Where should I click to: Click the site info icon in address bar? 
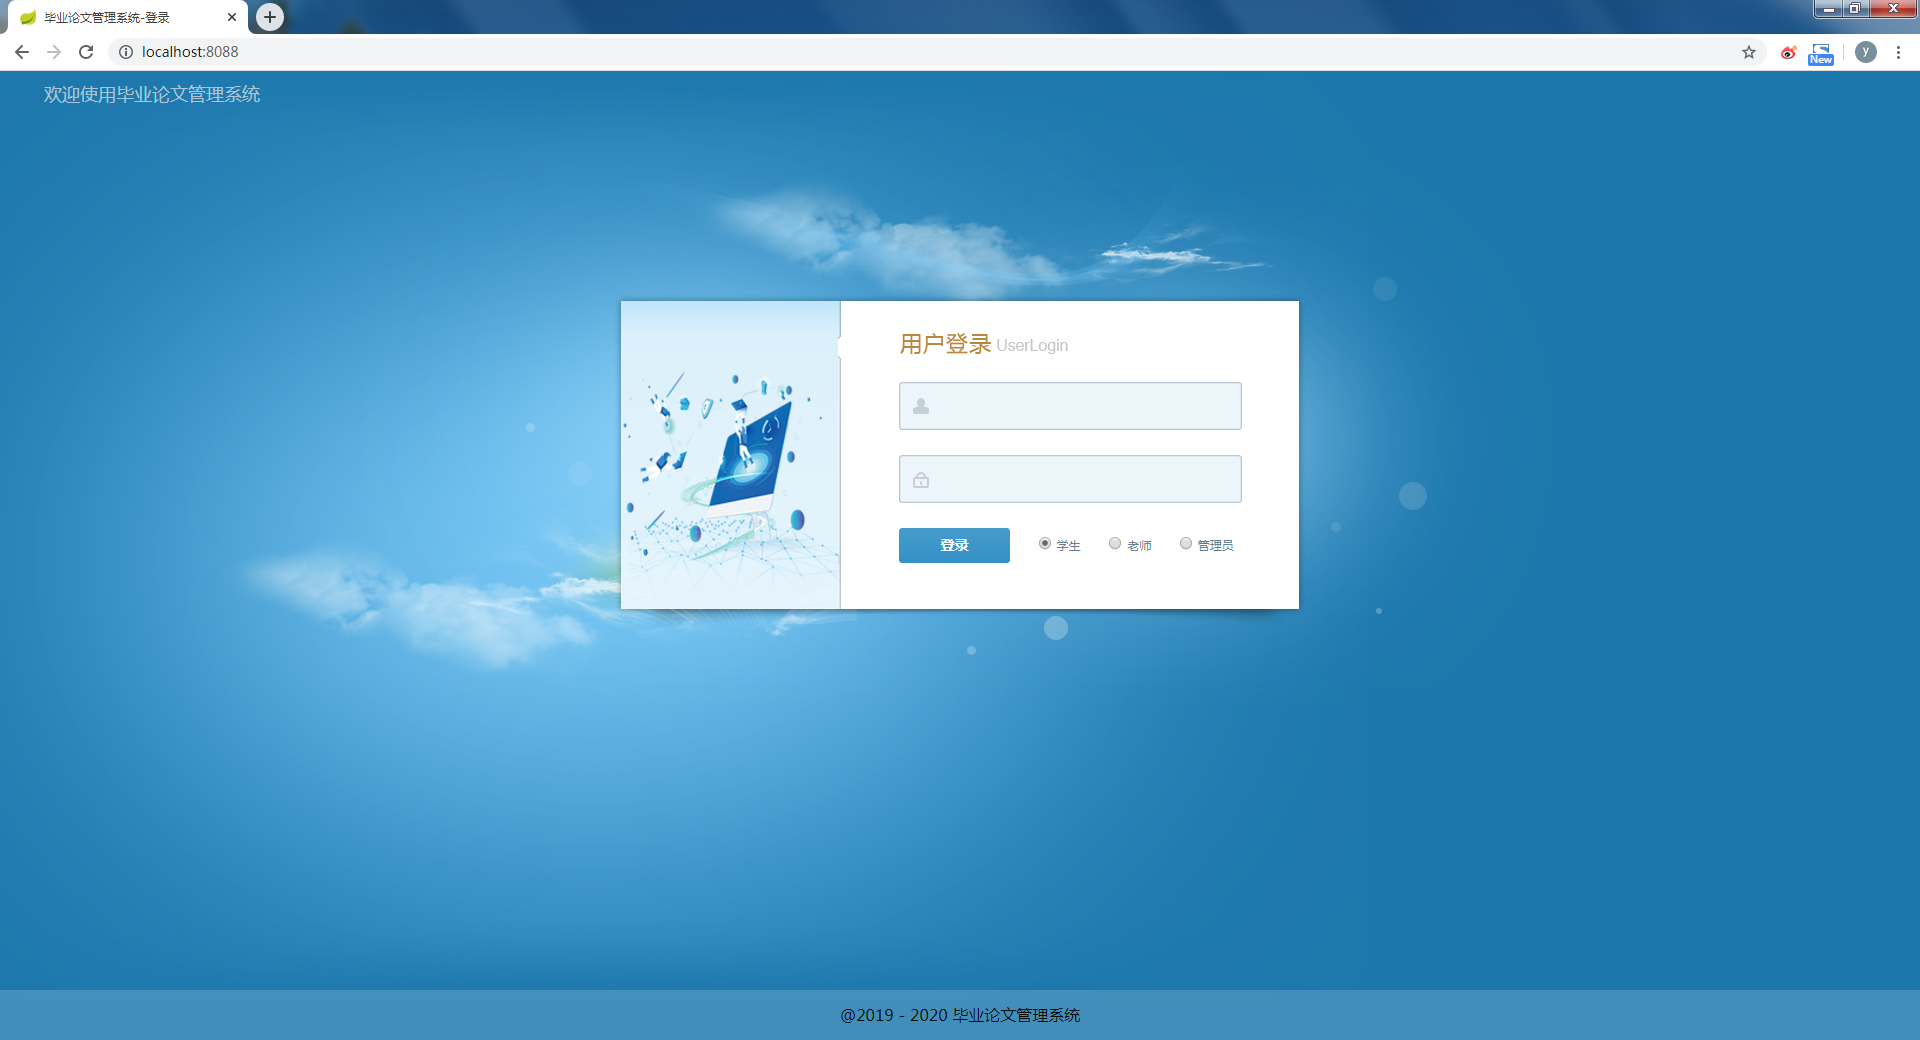(x=124, y=52)
